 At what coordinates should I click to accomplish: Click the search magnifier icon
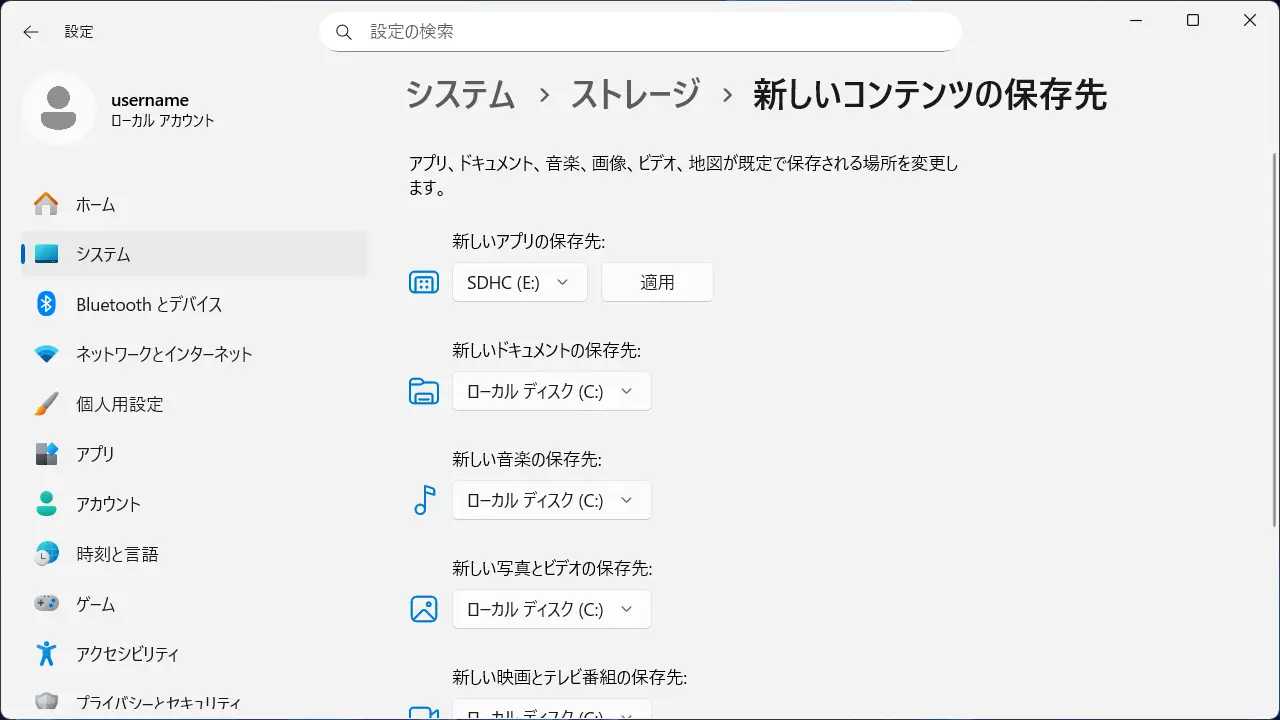click(x=344, y=32)
